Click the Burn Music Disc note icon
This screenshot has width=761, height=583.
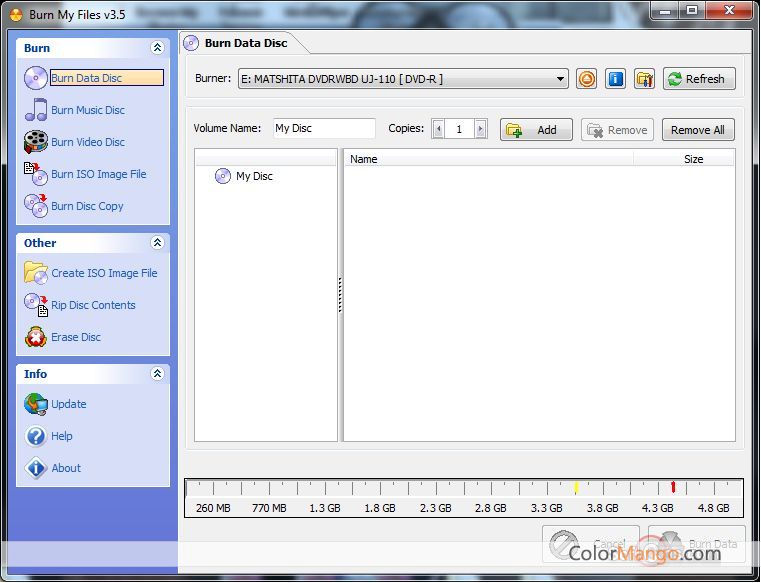(x=36, y=110)
